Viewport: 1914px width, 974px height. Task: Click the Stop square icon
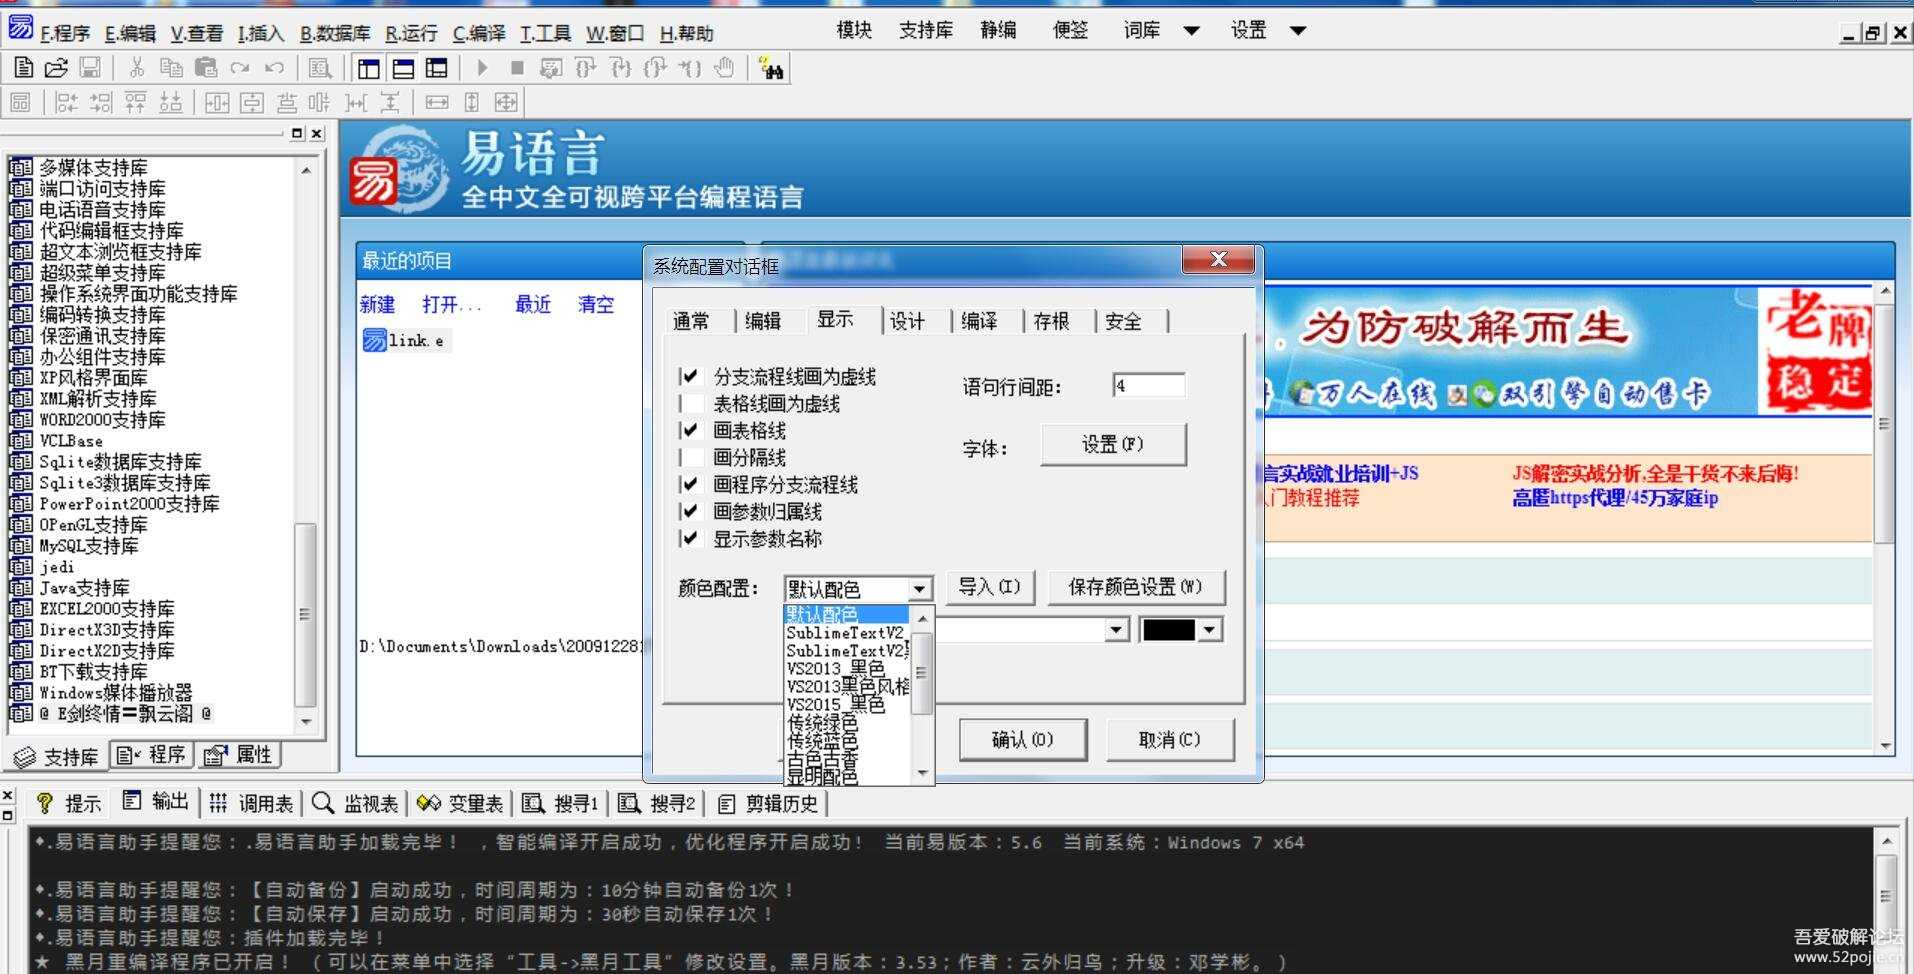pos(517,68)
